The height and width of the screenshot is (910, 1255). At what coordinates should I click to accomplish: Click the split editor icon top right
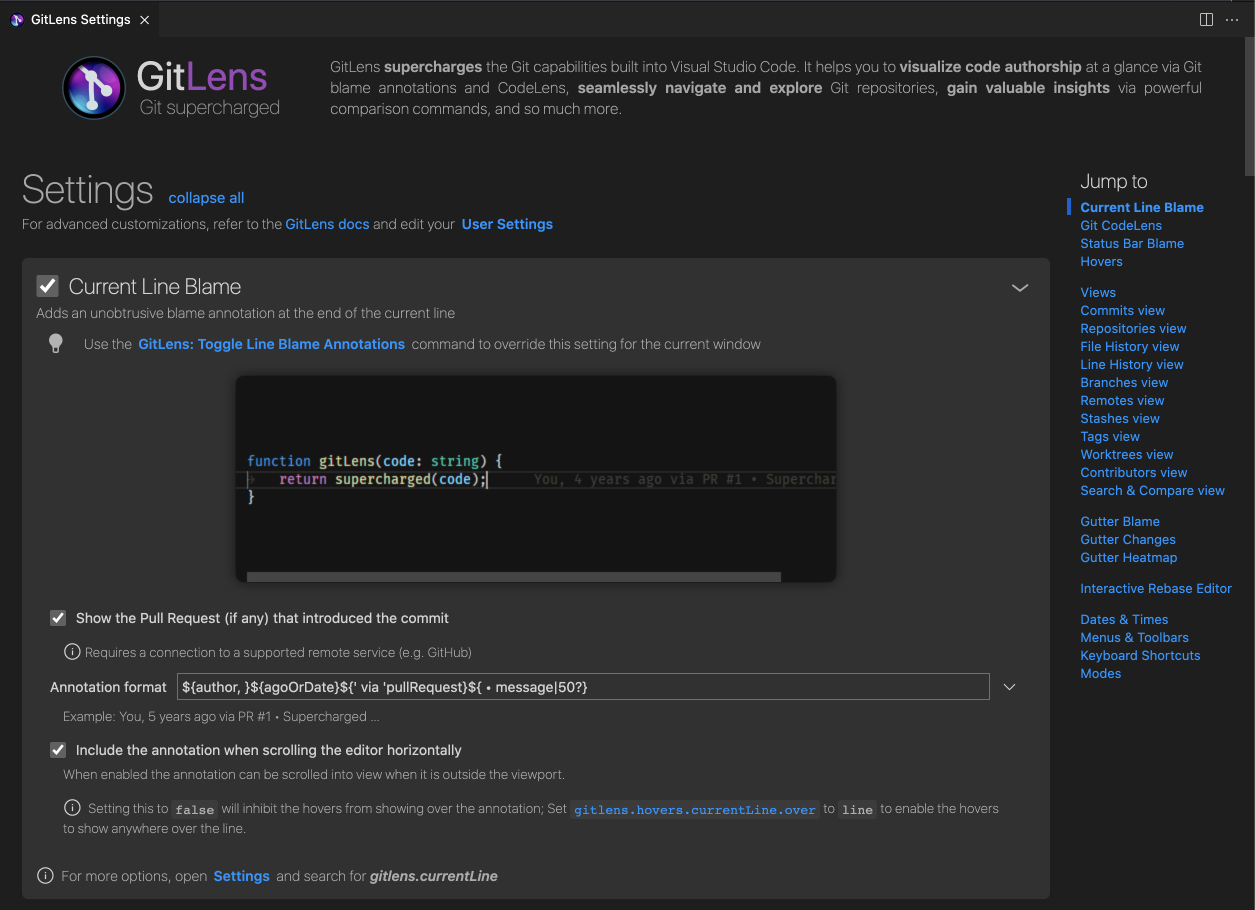(1206, 19)
